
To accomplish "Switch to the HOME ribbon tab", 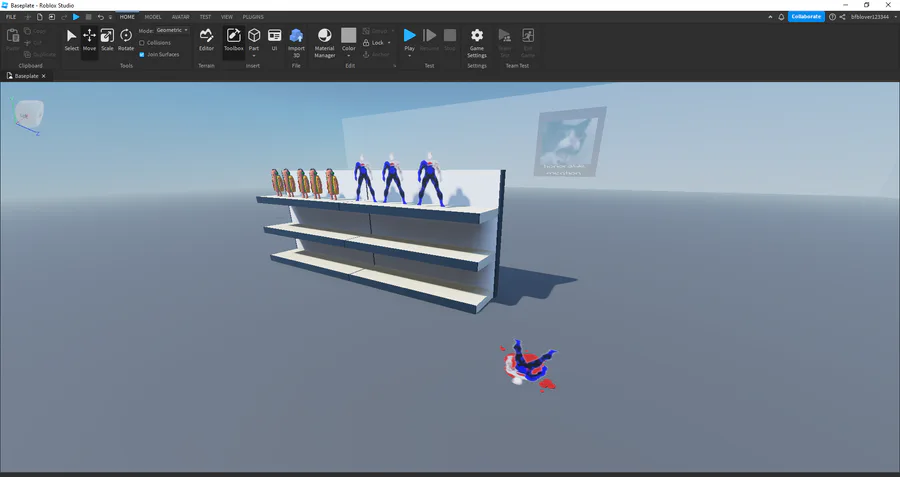I will point(127,17).
